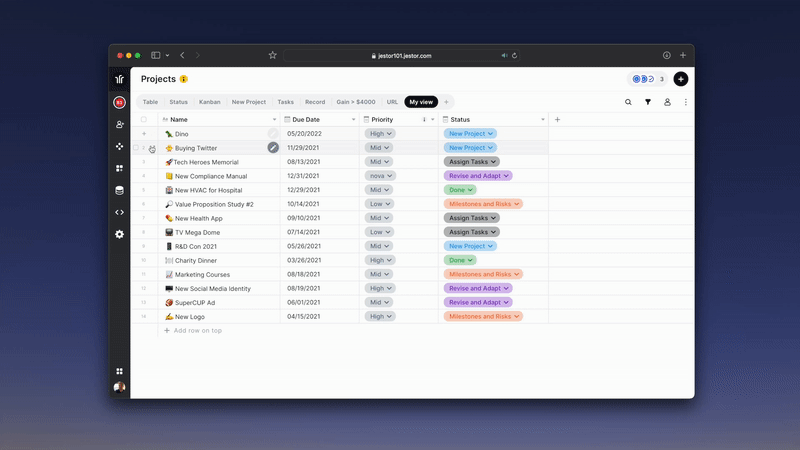The image size is (800, 450).
Task: Open the database icon in sidebar
Action: [x=119, y=190]
